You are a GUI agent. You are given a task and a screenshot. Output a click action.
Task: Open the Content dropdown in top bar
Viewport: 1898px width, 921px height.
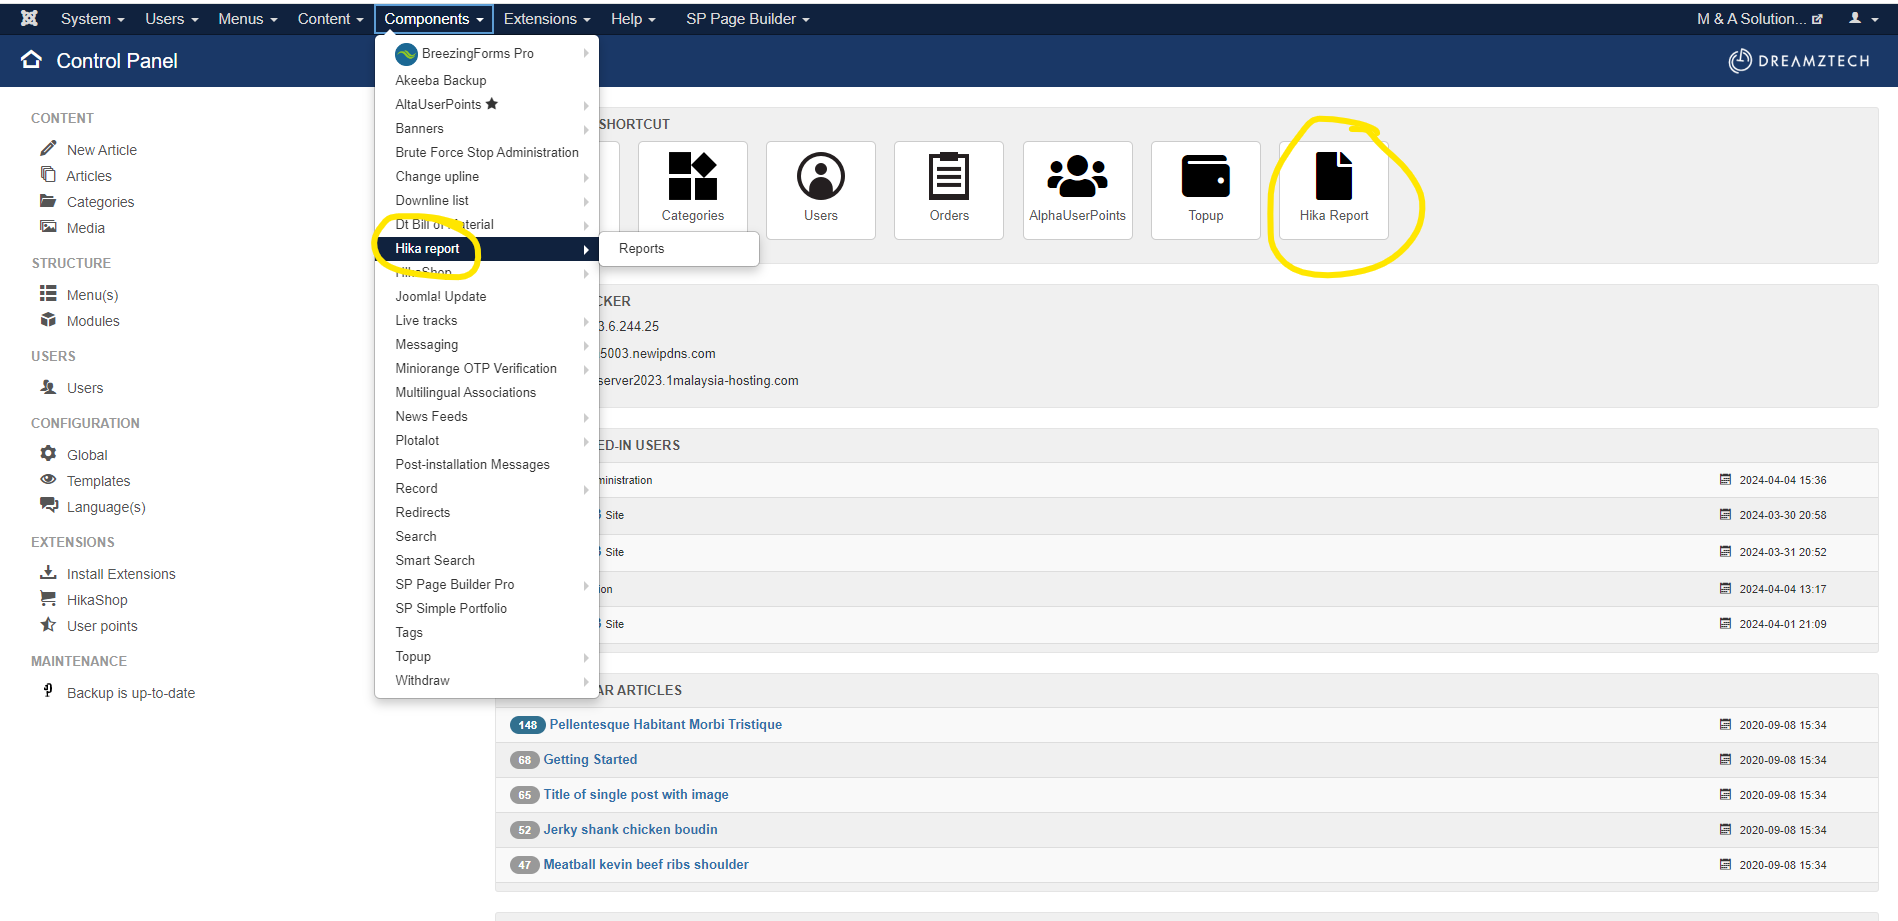tap(331, 19)
